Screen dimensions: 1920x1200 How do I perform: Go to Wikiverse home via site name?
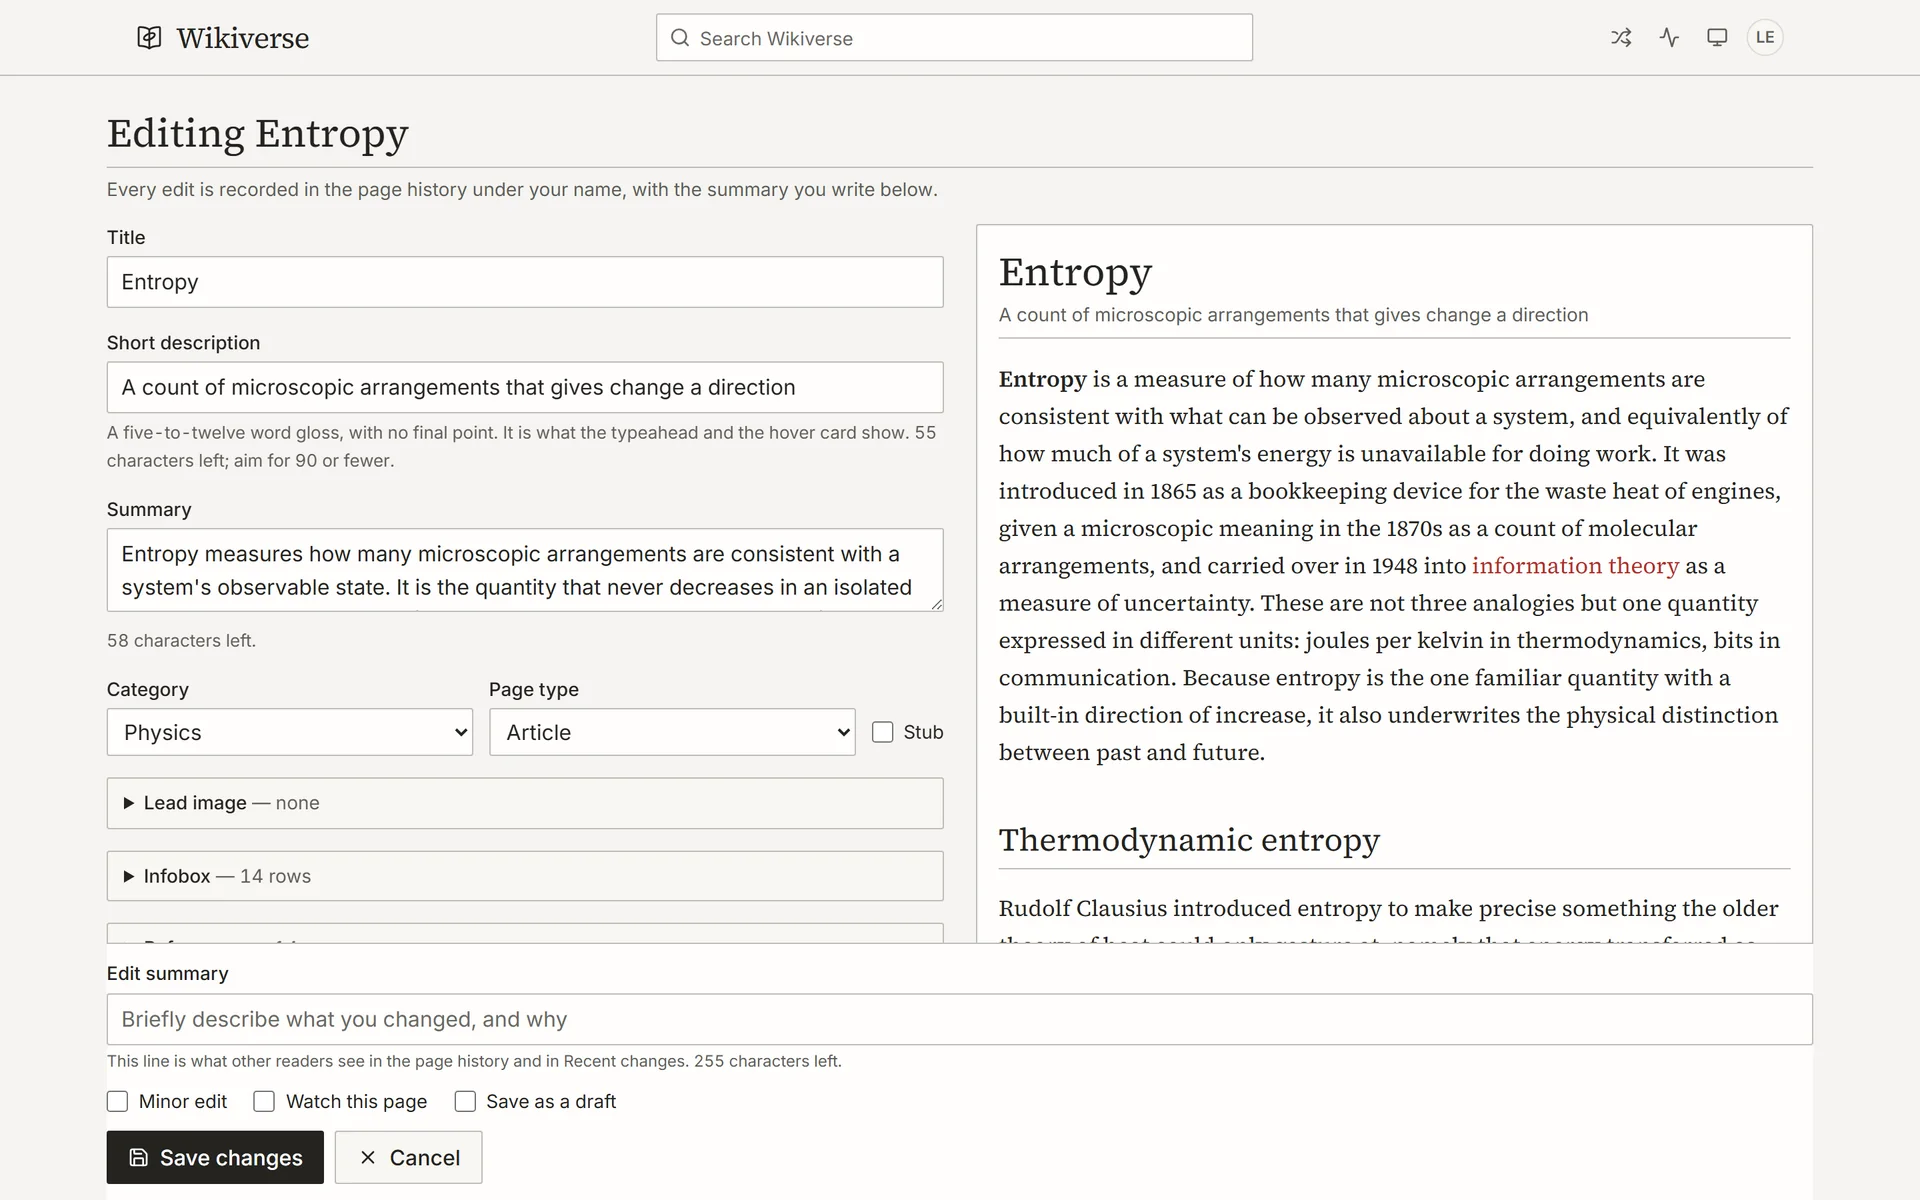coord(243,38)
